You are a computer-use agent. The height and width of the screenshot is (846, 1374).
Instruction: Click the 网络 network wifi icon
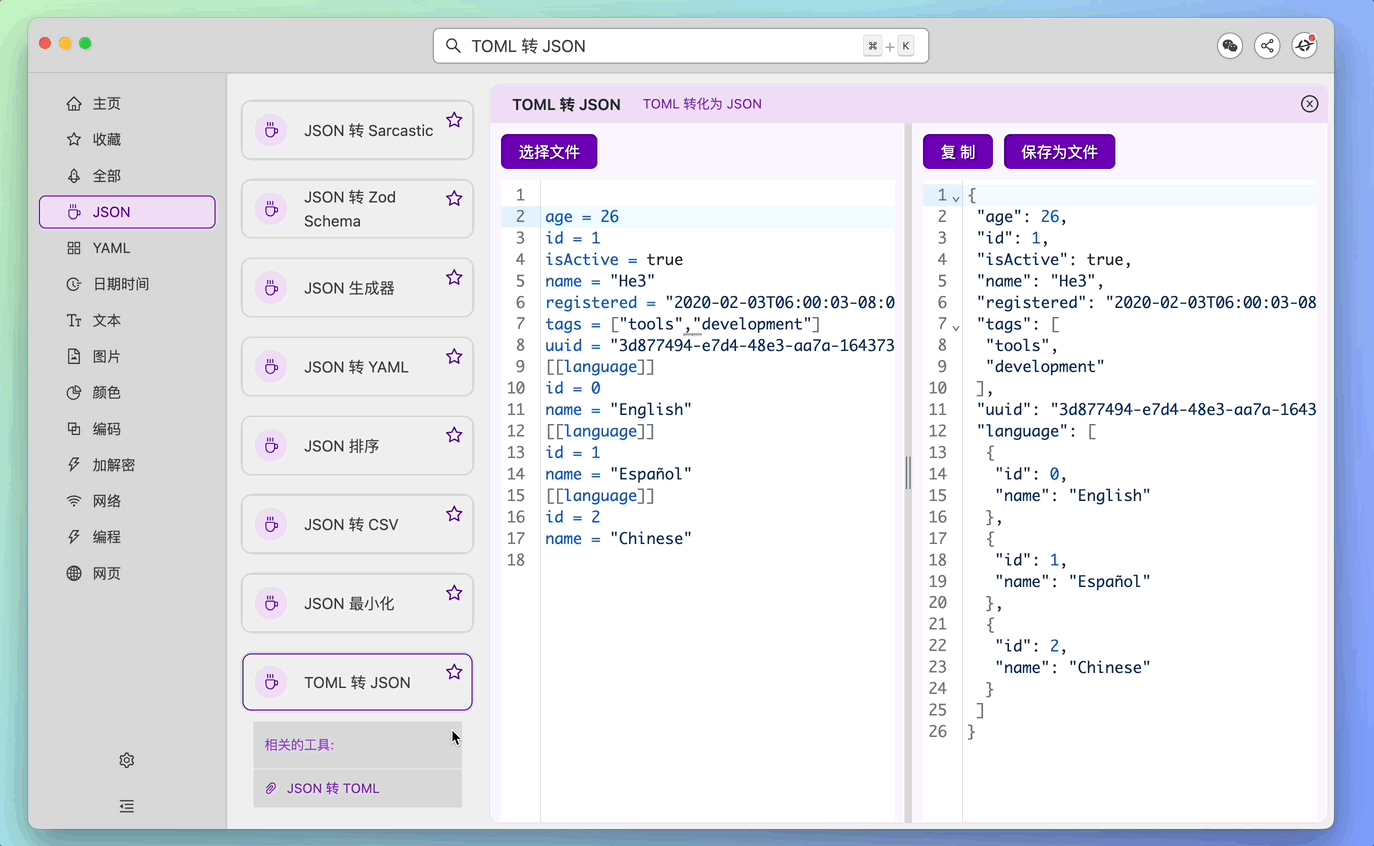[74, 501]
